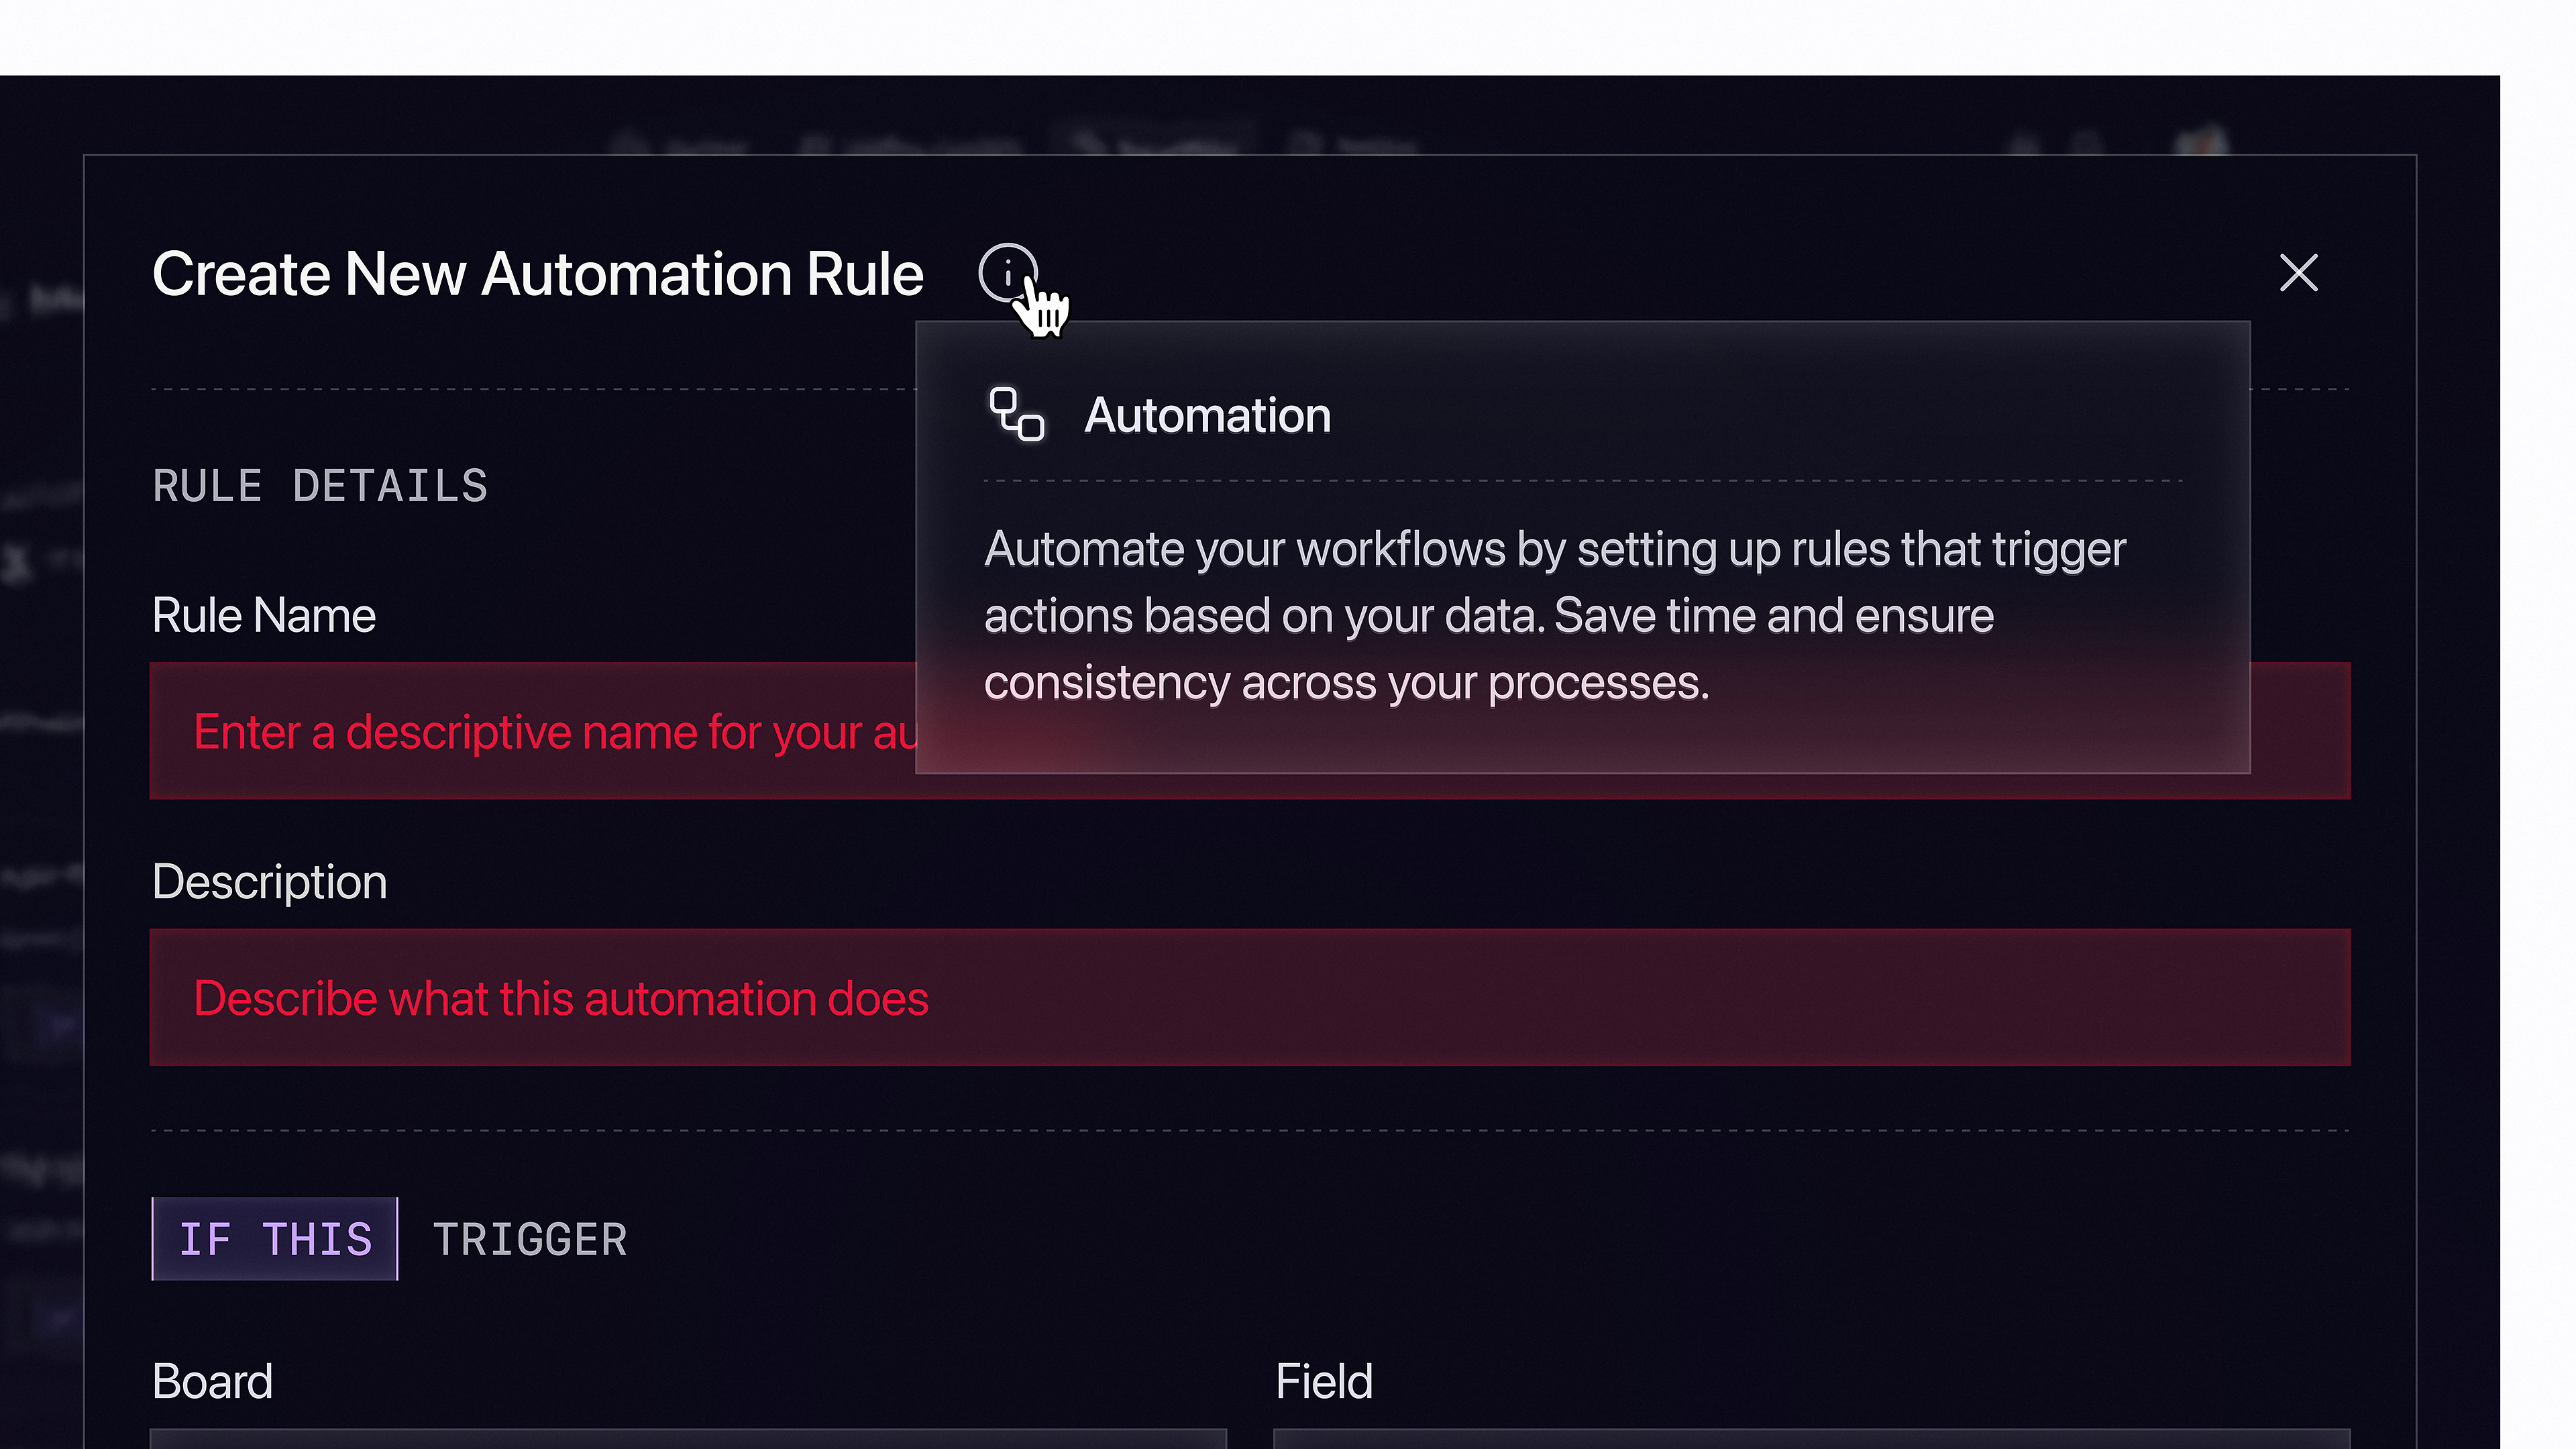Click the Automation heading in the tooltip
Viewport: 2576px width, 1449px height.
tap(1207, 415)
